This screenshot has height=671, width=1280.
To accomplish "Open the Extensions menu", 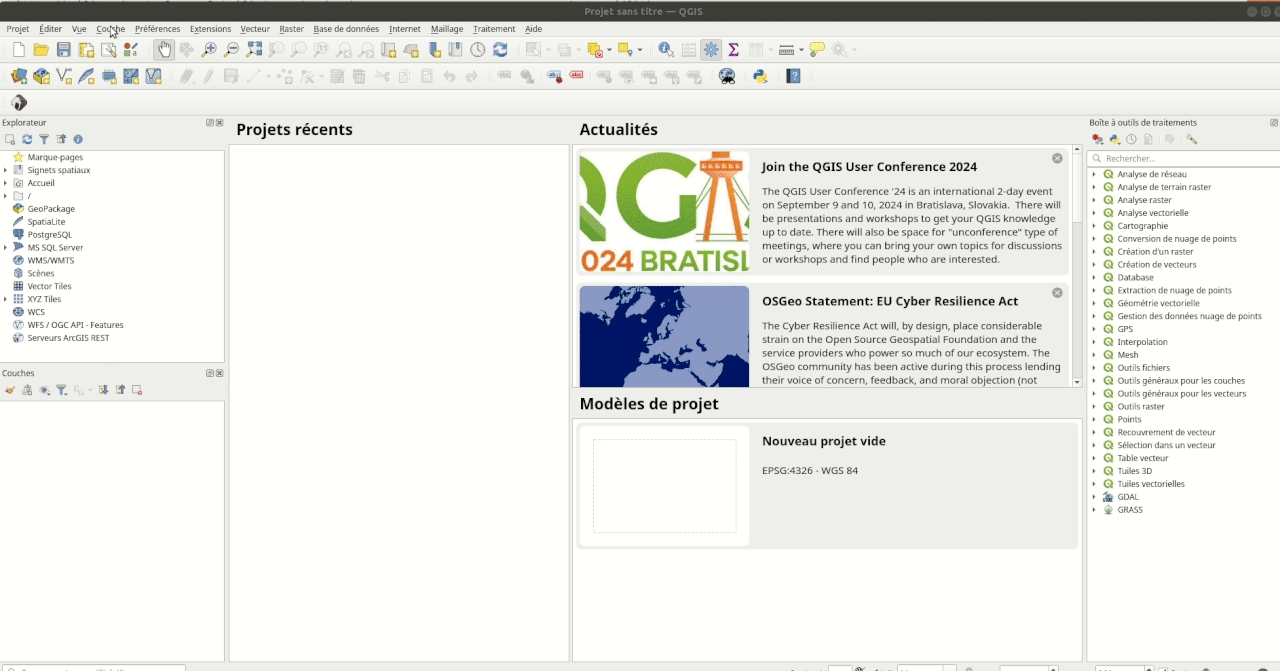I will [x=210, y=29].
